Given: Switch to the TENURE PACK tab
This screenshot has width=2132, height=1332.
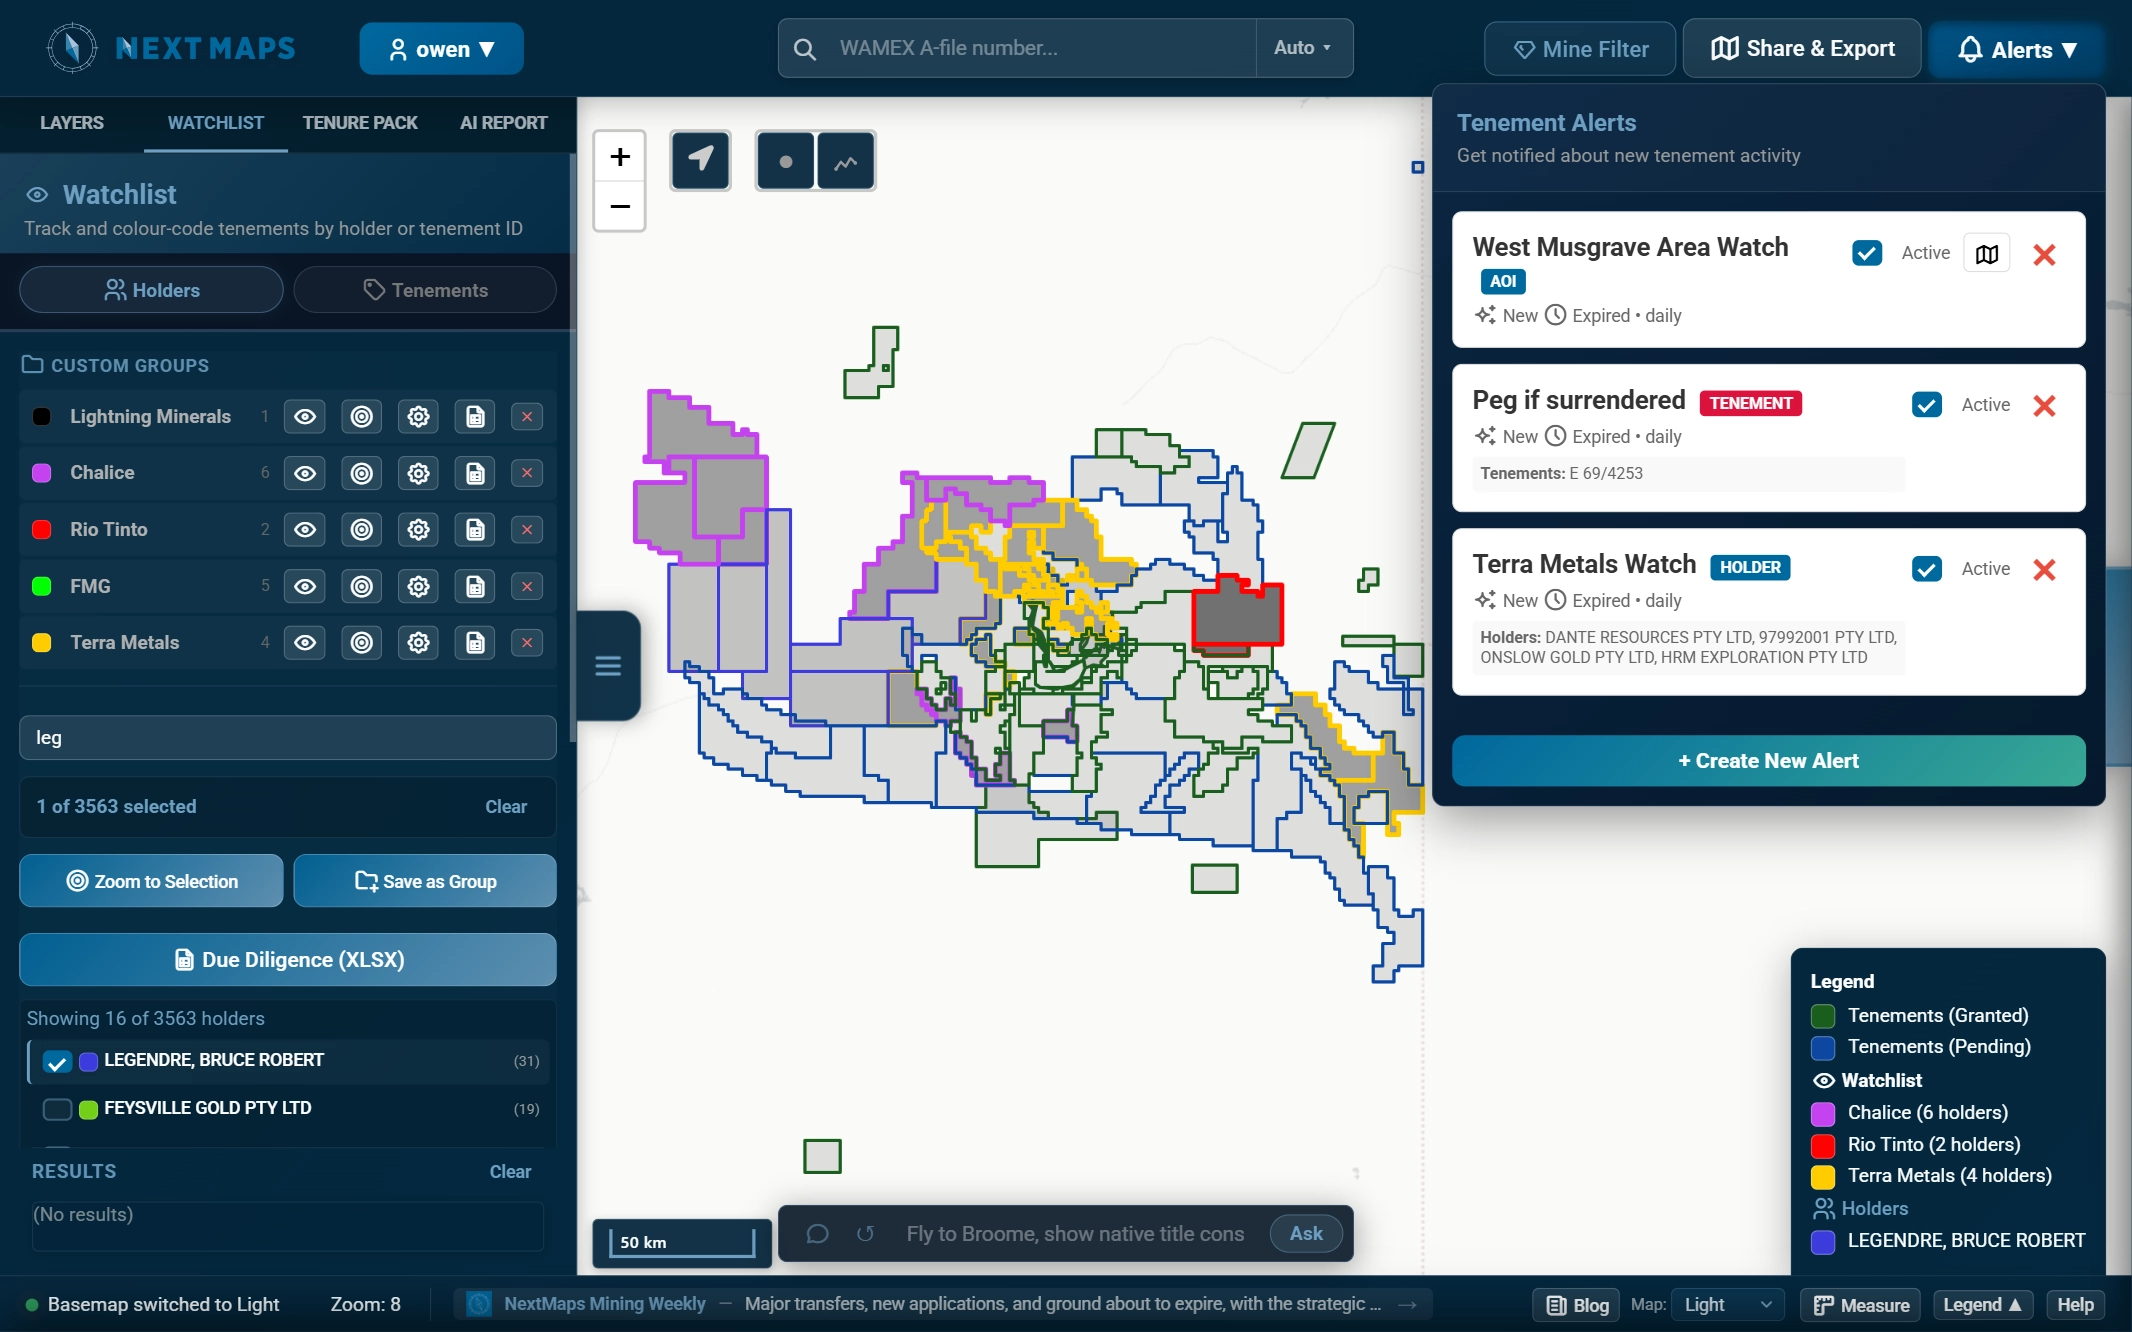Looking at the screenshot, I should click(x=360, y=123).
